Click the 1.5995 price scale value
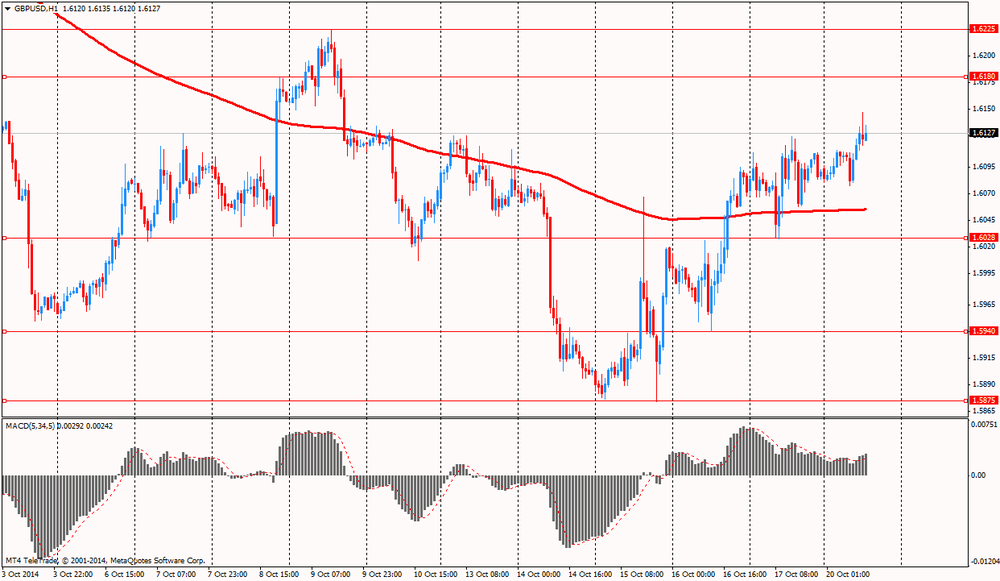Screen dimensions: 1000x581 [983, 273]
